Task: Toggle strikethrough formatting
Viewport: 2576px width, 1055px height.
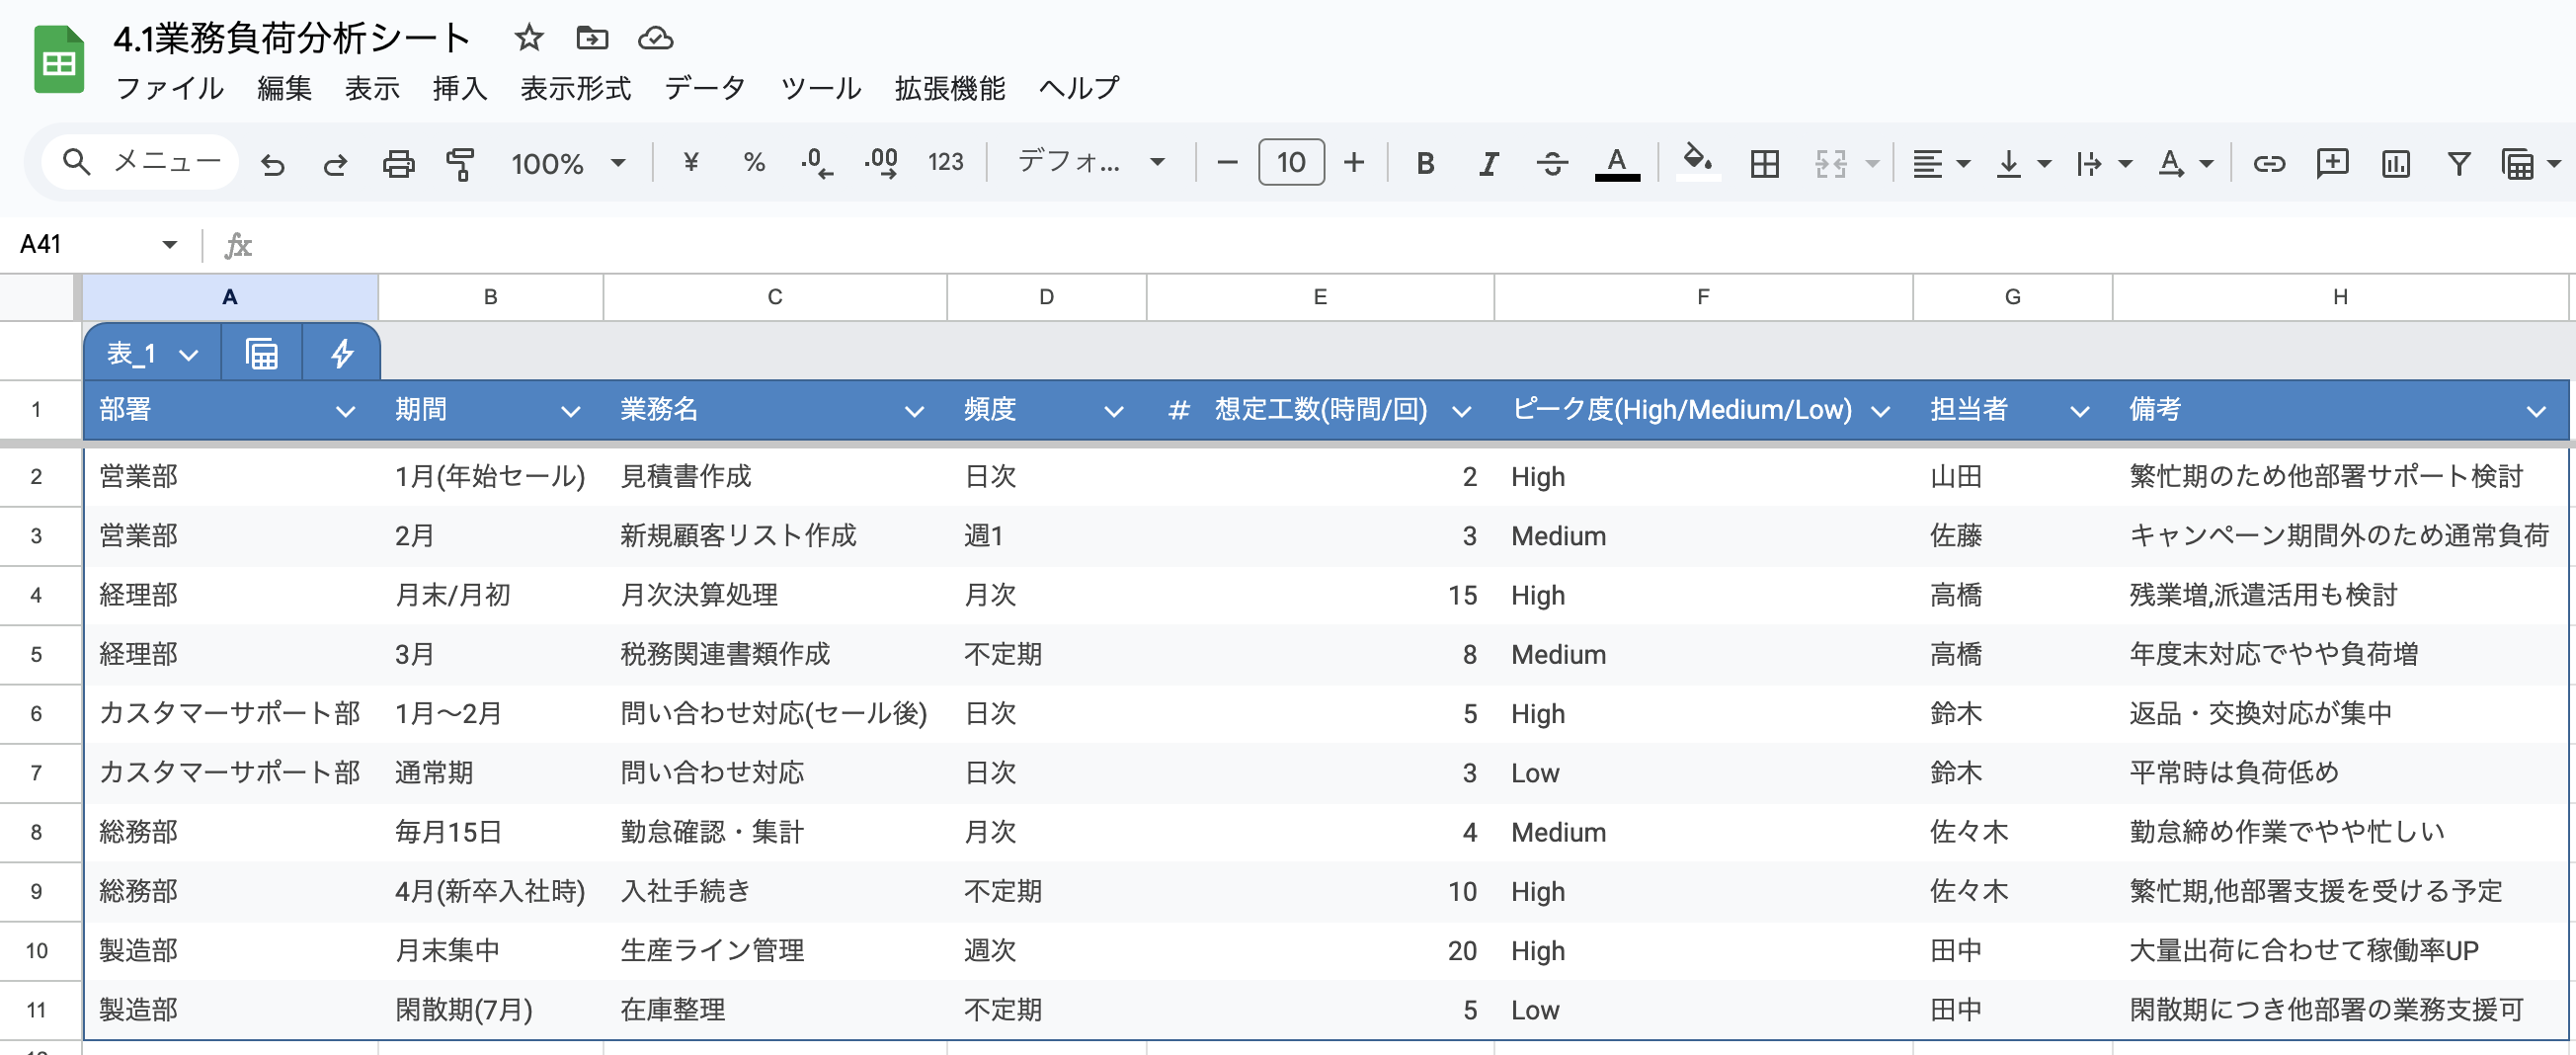Action: tap(1551, 162)
